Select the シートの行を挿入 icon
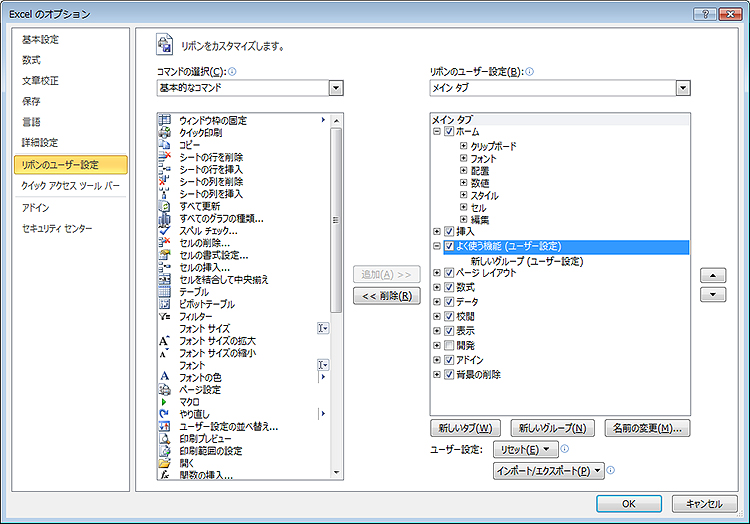750x524 pixels. [165, 169]
